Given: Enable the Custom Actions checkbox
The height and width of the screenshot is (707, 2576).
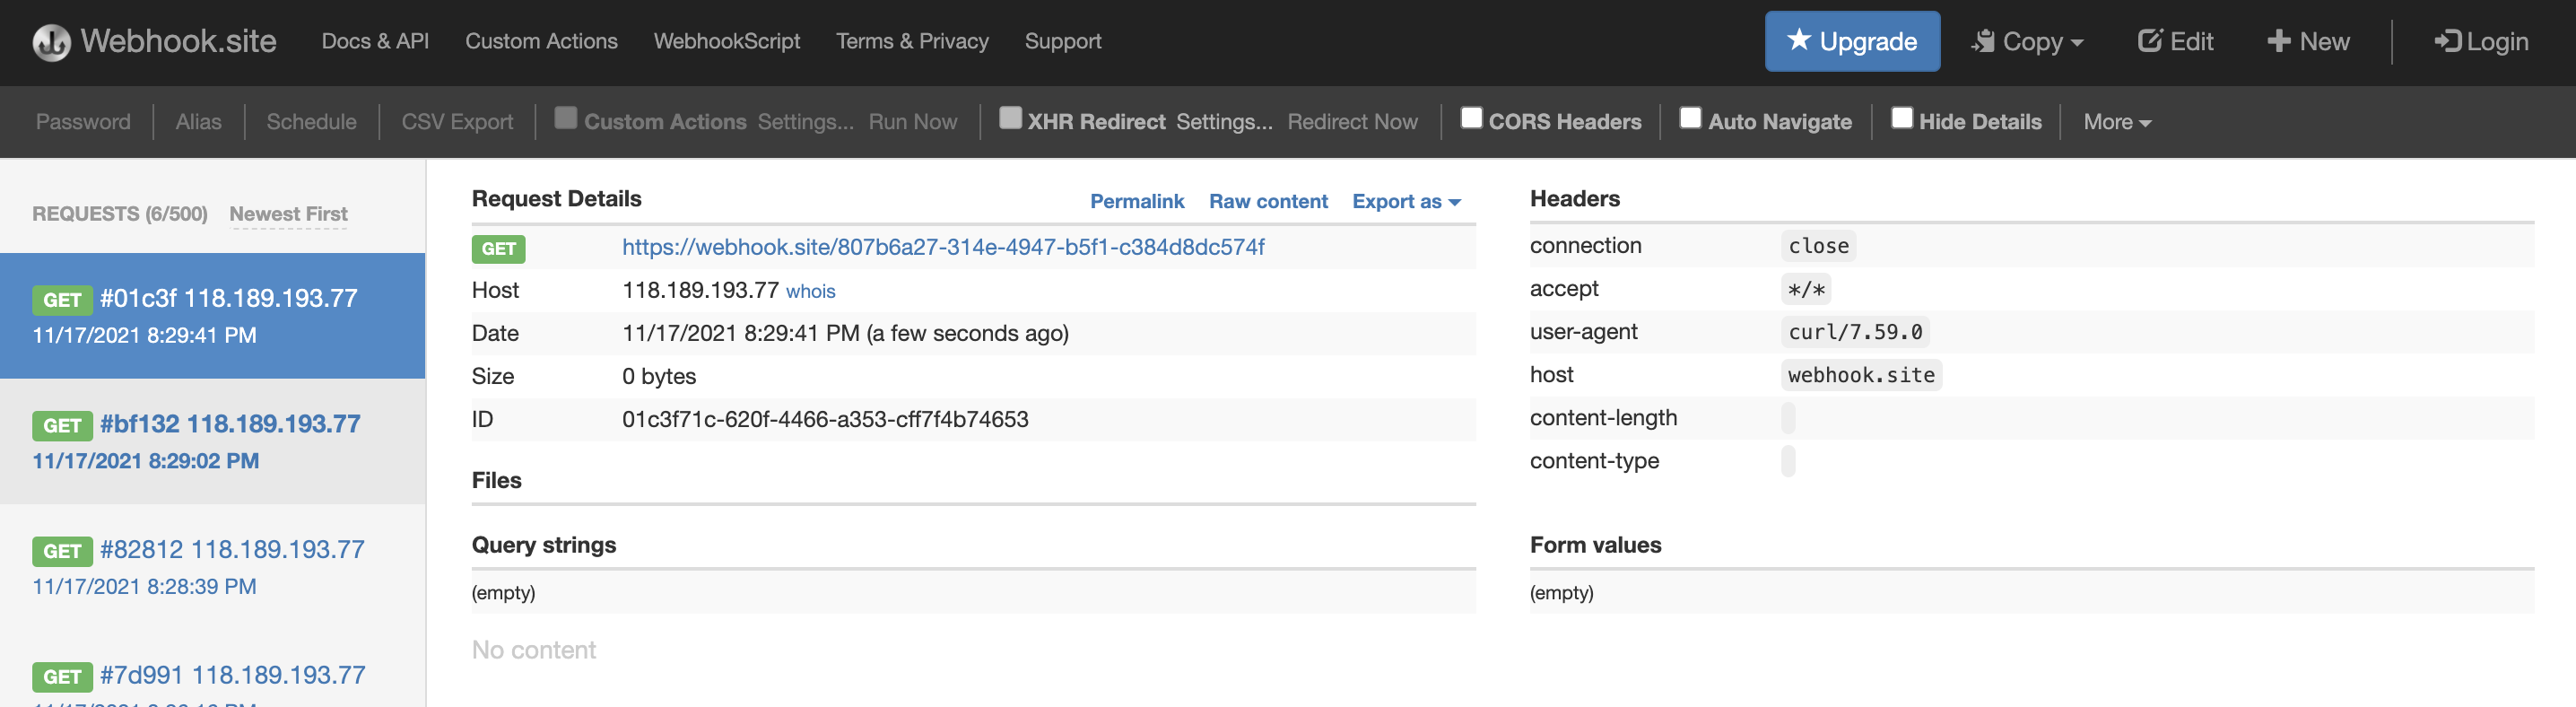Looking at the screenshot, I should click(566, 118).
